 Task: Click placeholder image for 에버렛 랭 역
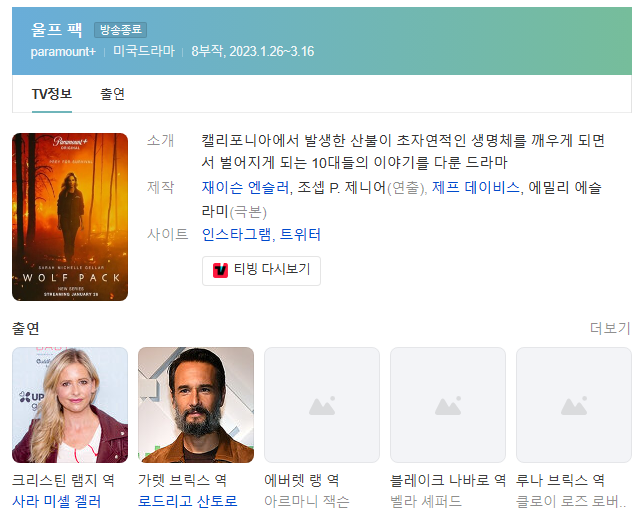(322, 405)
